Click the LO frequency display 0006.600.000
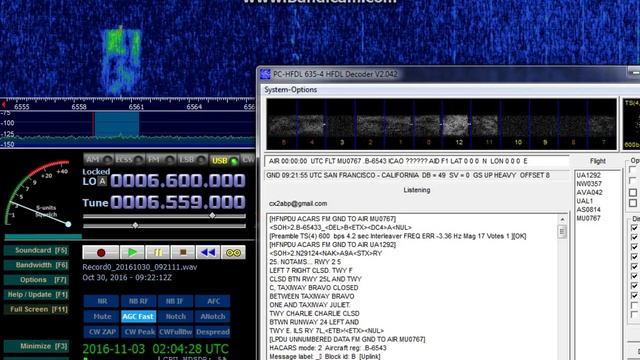This screenshot has height=360, width=640. coord(178,180)
